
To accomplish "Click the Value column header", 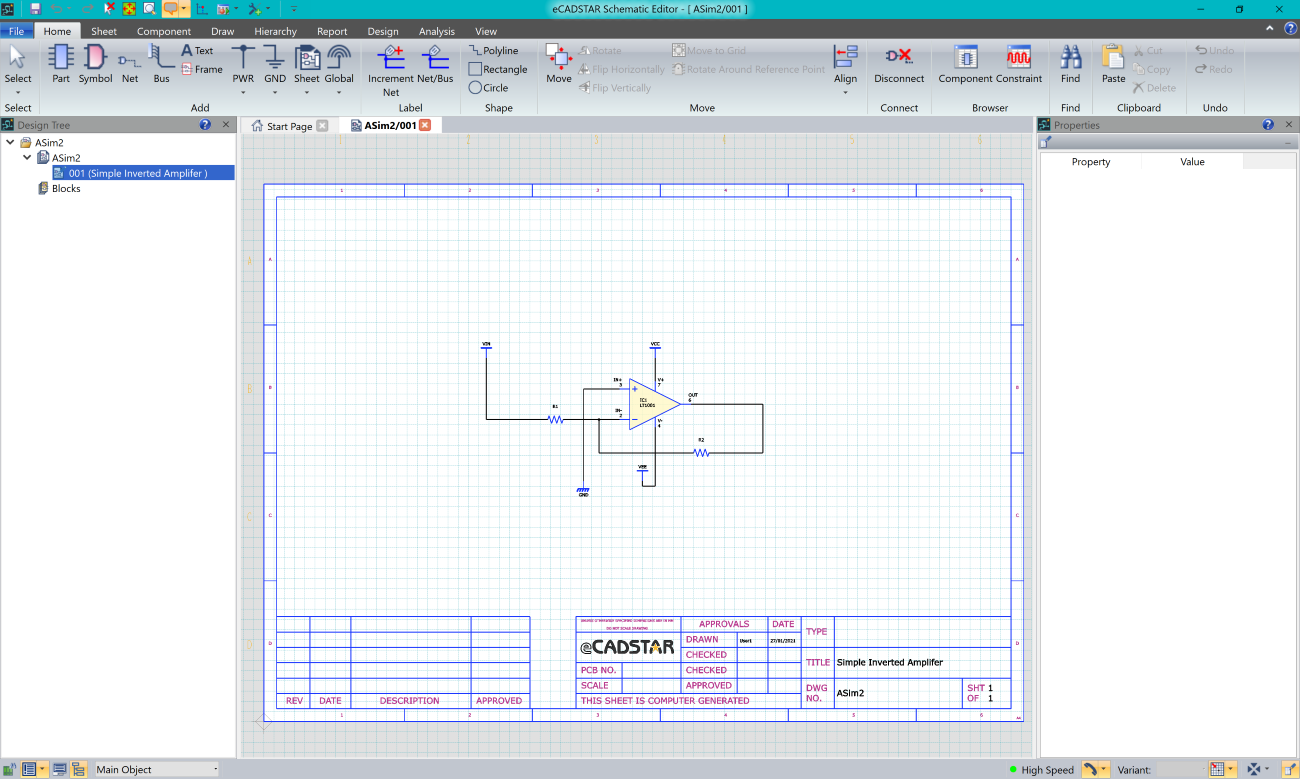I will (x=1192, y=161).
